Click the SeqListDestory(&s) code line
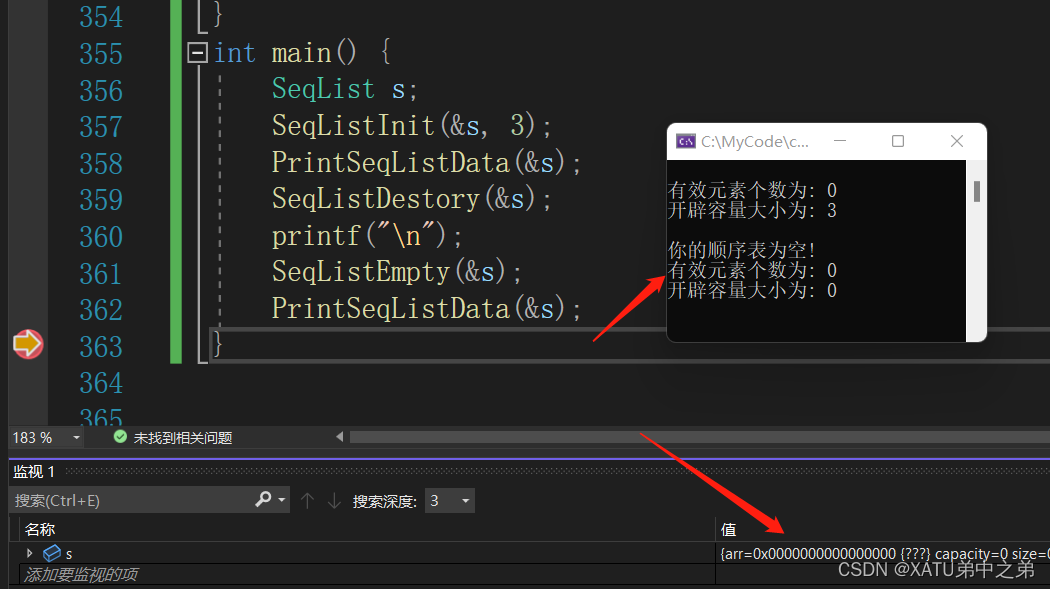The image size is (1050, 589). [x=411, y=199]
